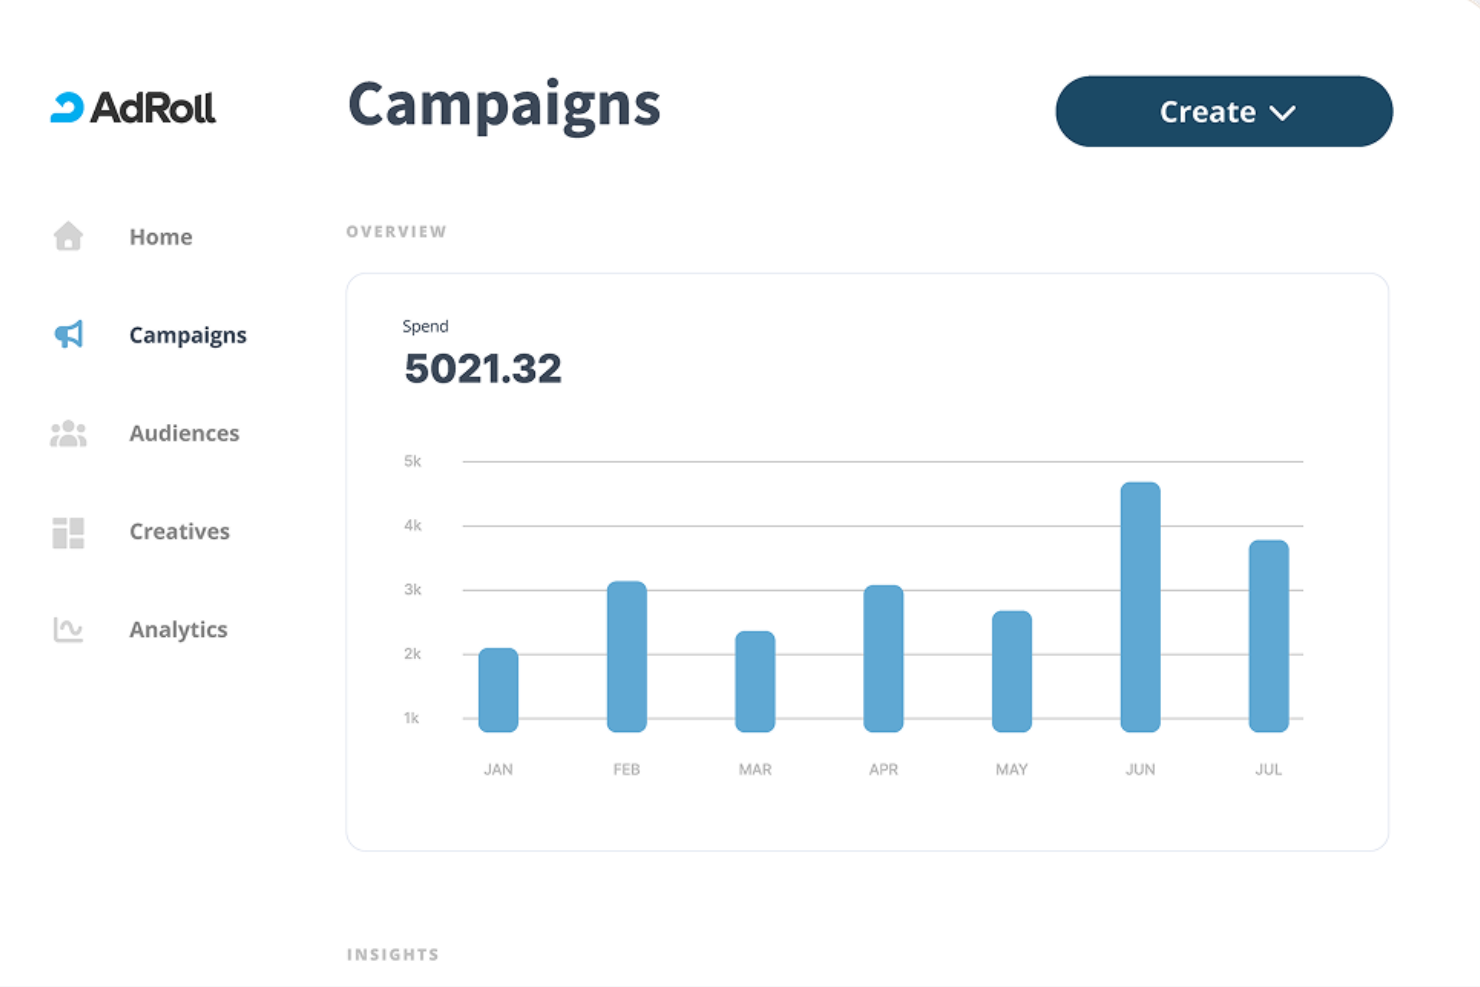Switch to the Campaigns section
1480x987 pixels.
[x=187, y=334]
